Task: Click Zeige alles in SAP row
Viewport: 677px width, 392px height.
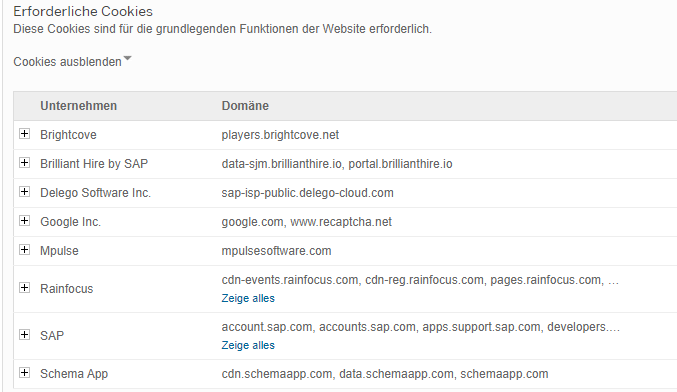Action: 248,345
